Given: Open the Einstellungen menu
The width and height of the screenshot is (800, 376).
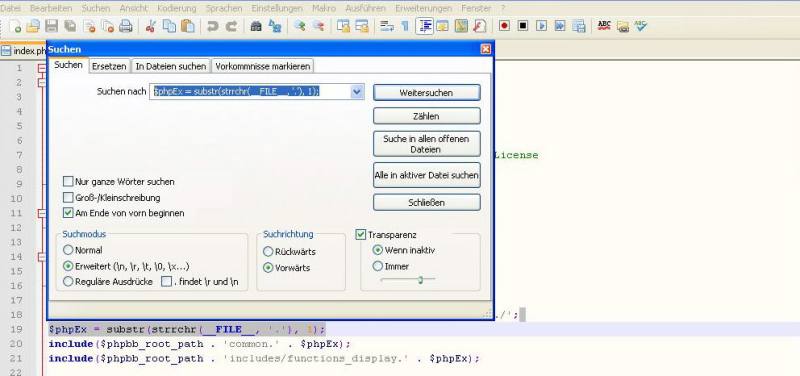Looking at the screenshot, I should click(x=277, y=8).
